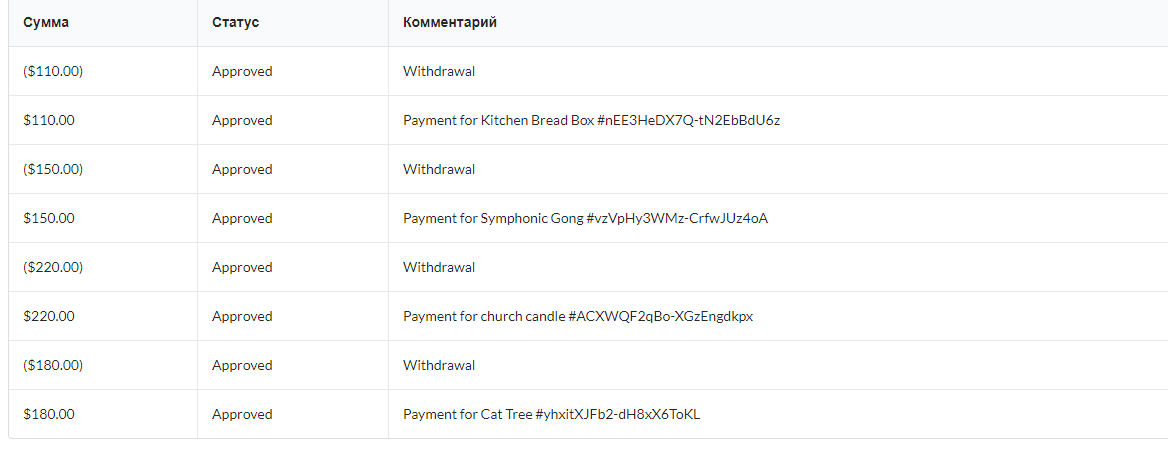Click the Kitchen Bread Box payment comment
The height and width of the screenshot is (472, 1168).
[x=591, y=121]
